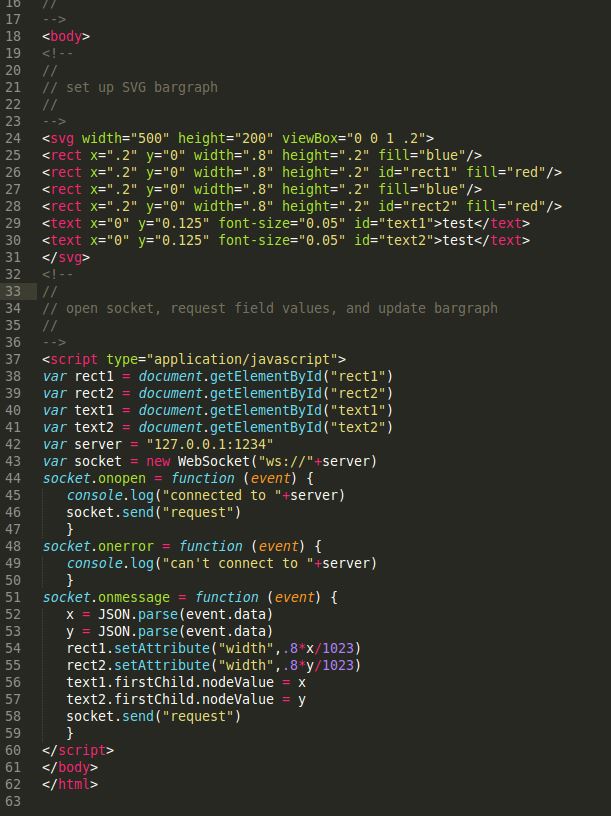Click id="rect1" on line 26
Screen dimensions: 611x816
pyautogui.click(x=418, y=172)
